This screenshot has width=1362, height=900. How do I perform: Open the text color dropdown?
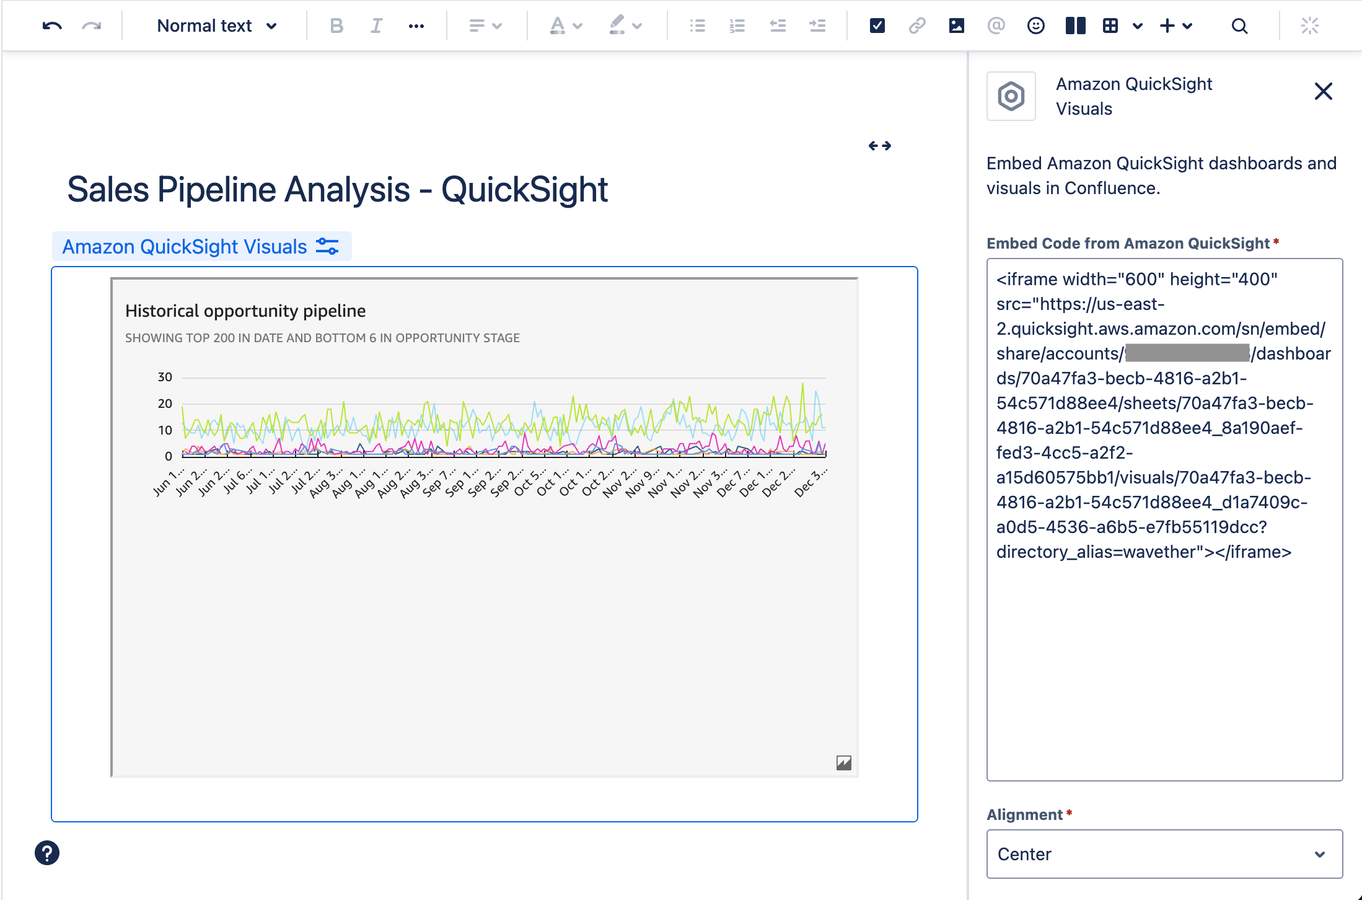[565, 26]
